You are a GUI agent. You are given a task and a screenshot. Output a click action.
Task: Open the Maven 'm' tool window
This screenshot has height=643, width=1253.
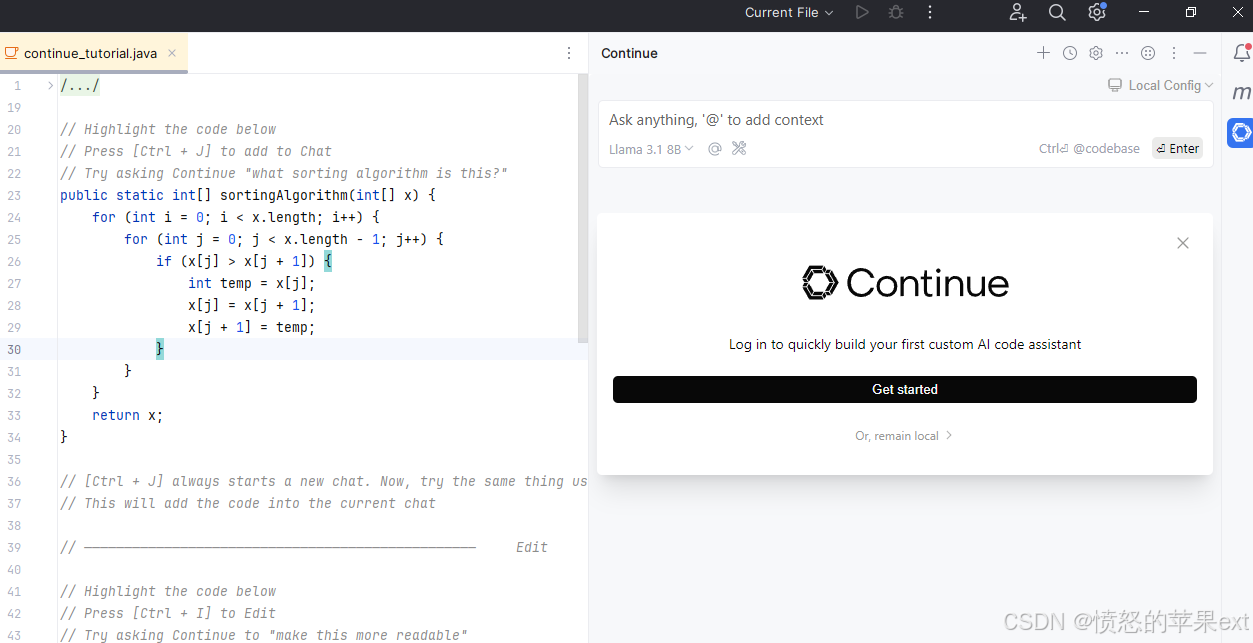1241,92
